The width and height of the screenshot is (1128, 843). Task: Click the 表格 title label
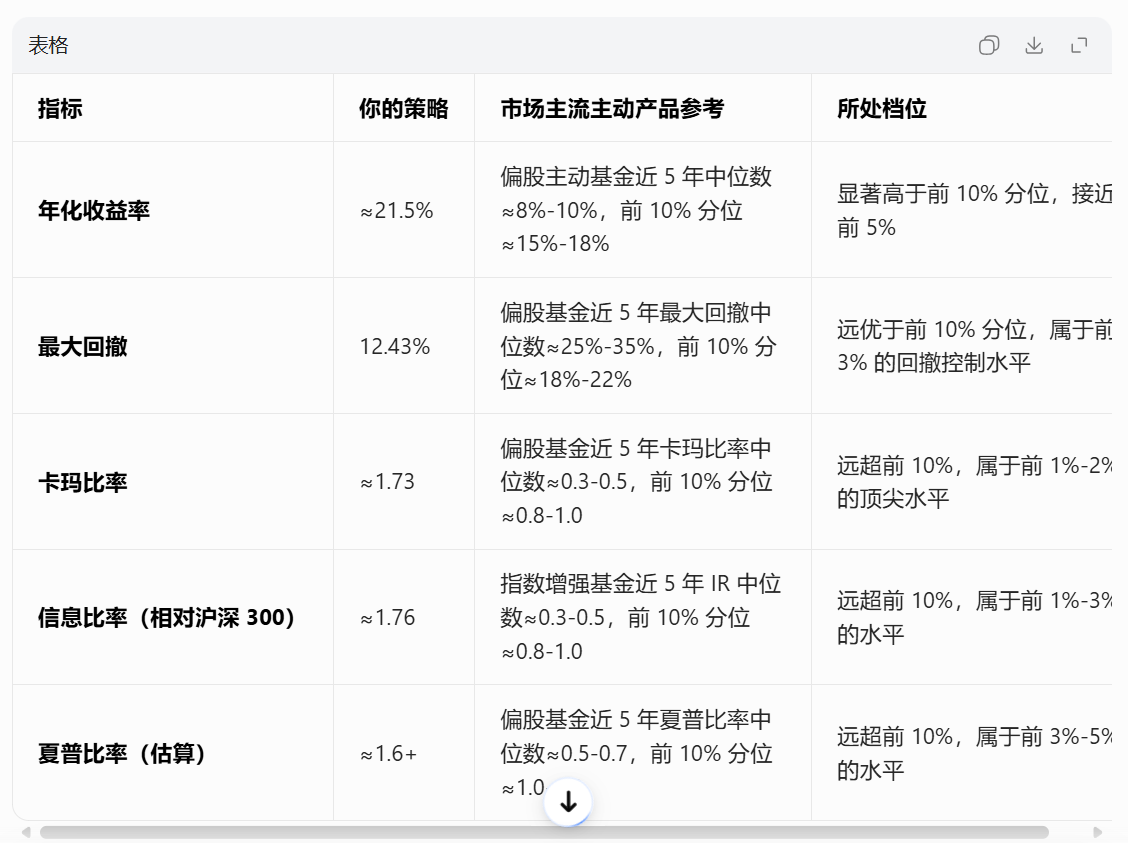48,45
